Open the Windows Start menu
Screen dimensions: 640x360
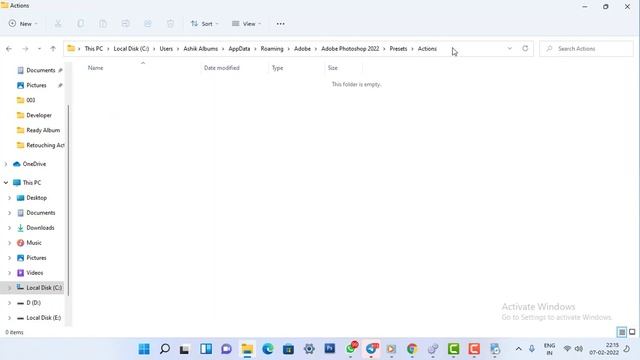[x=144, y=349]
